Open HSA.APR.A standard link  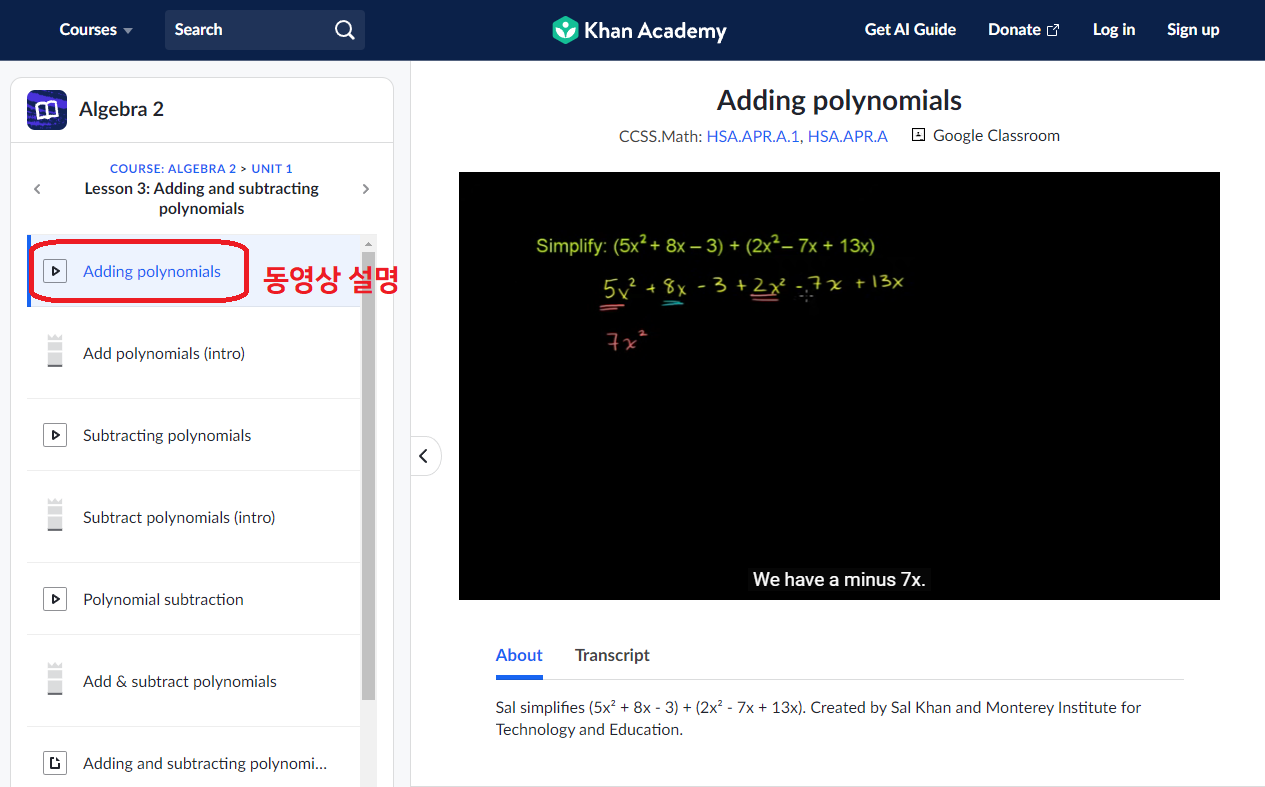coord(848,136)
